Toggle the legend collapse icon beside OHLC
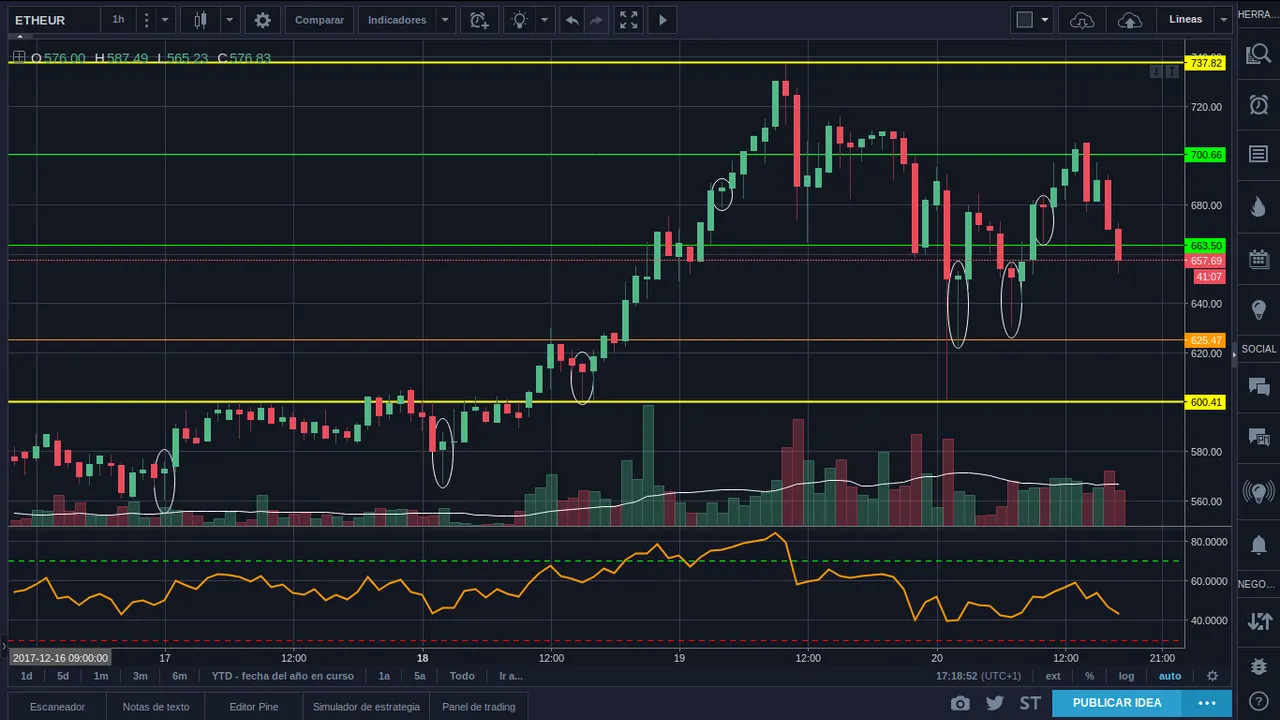1280x720 pixels. pyautogui.click(x=19, y=58)
